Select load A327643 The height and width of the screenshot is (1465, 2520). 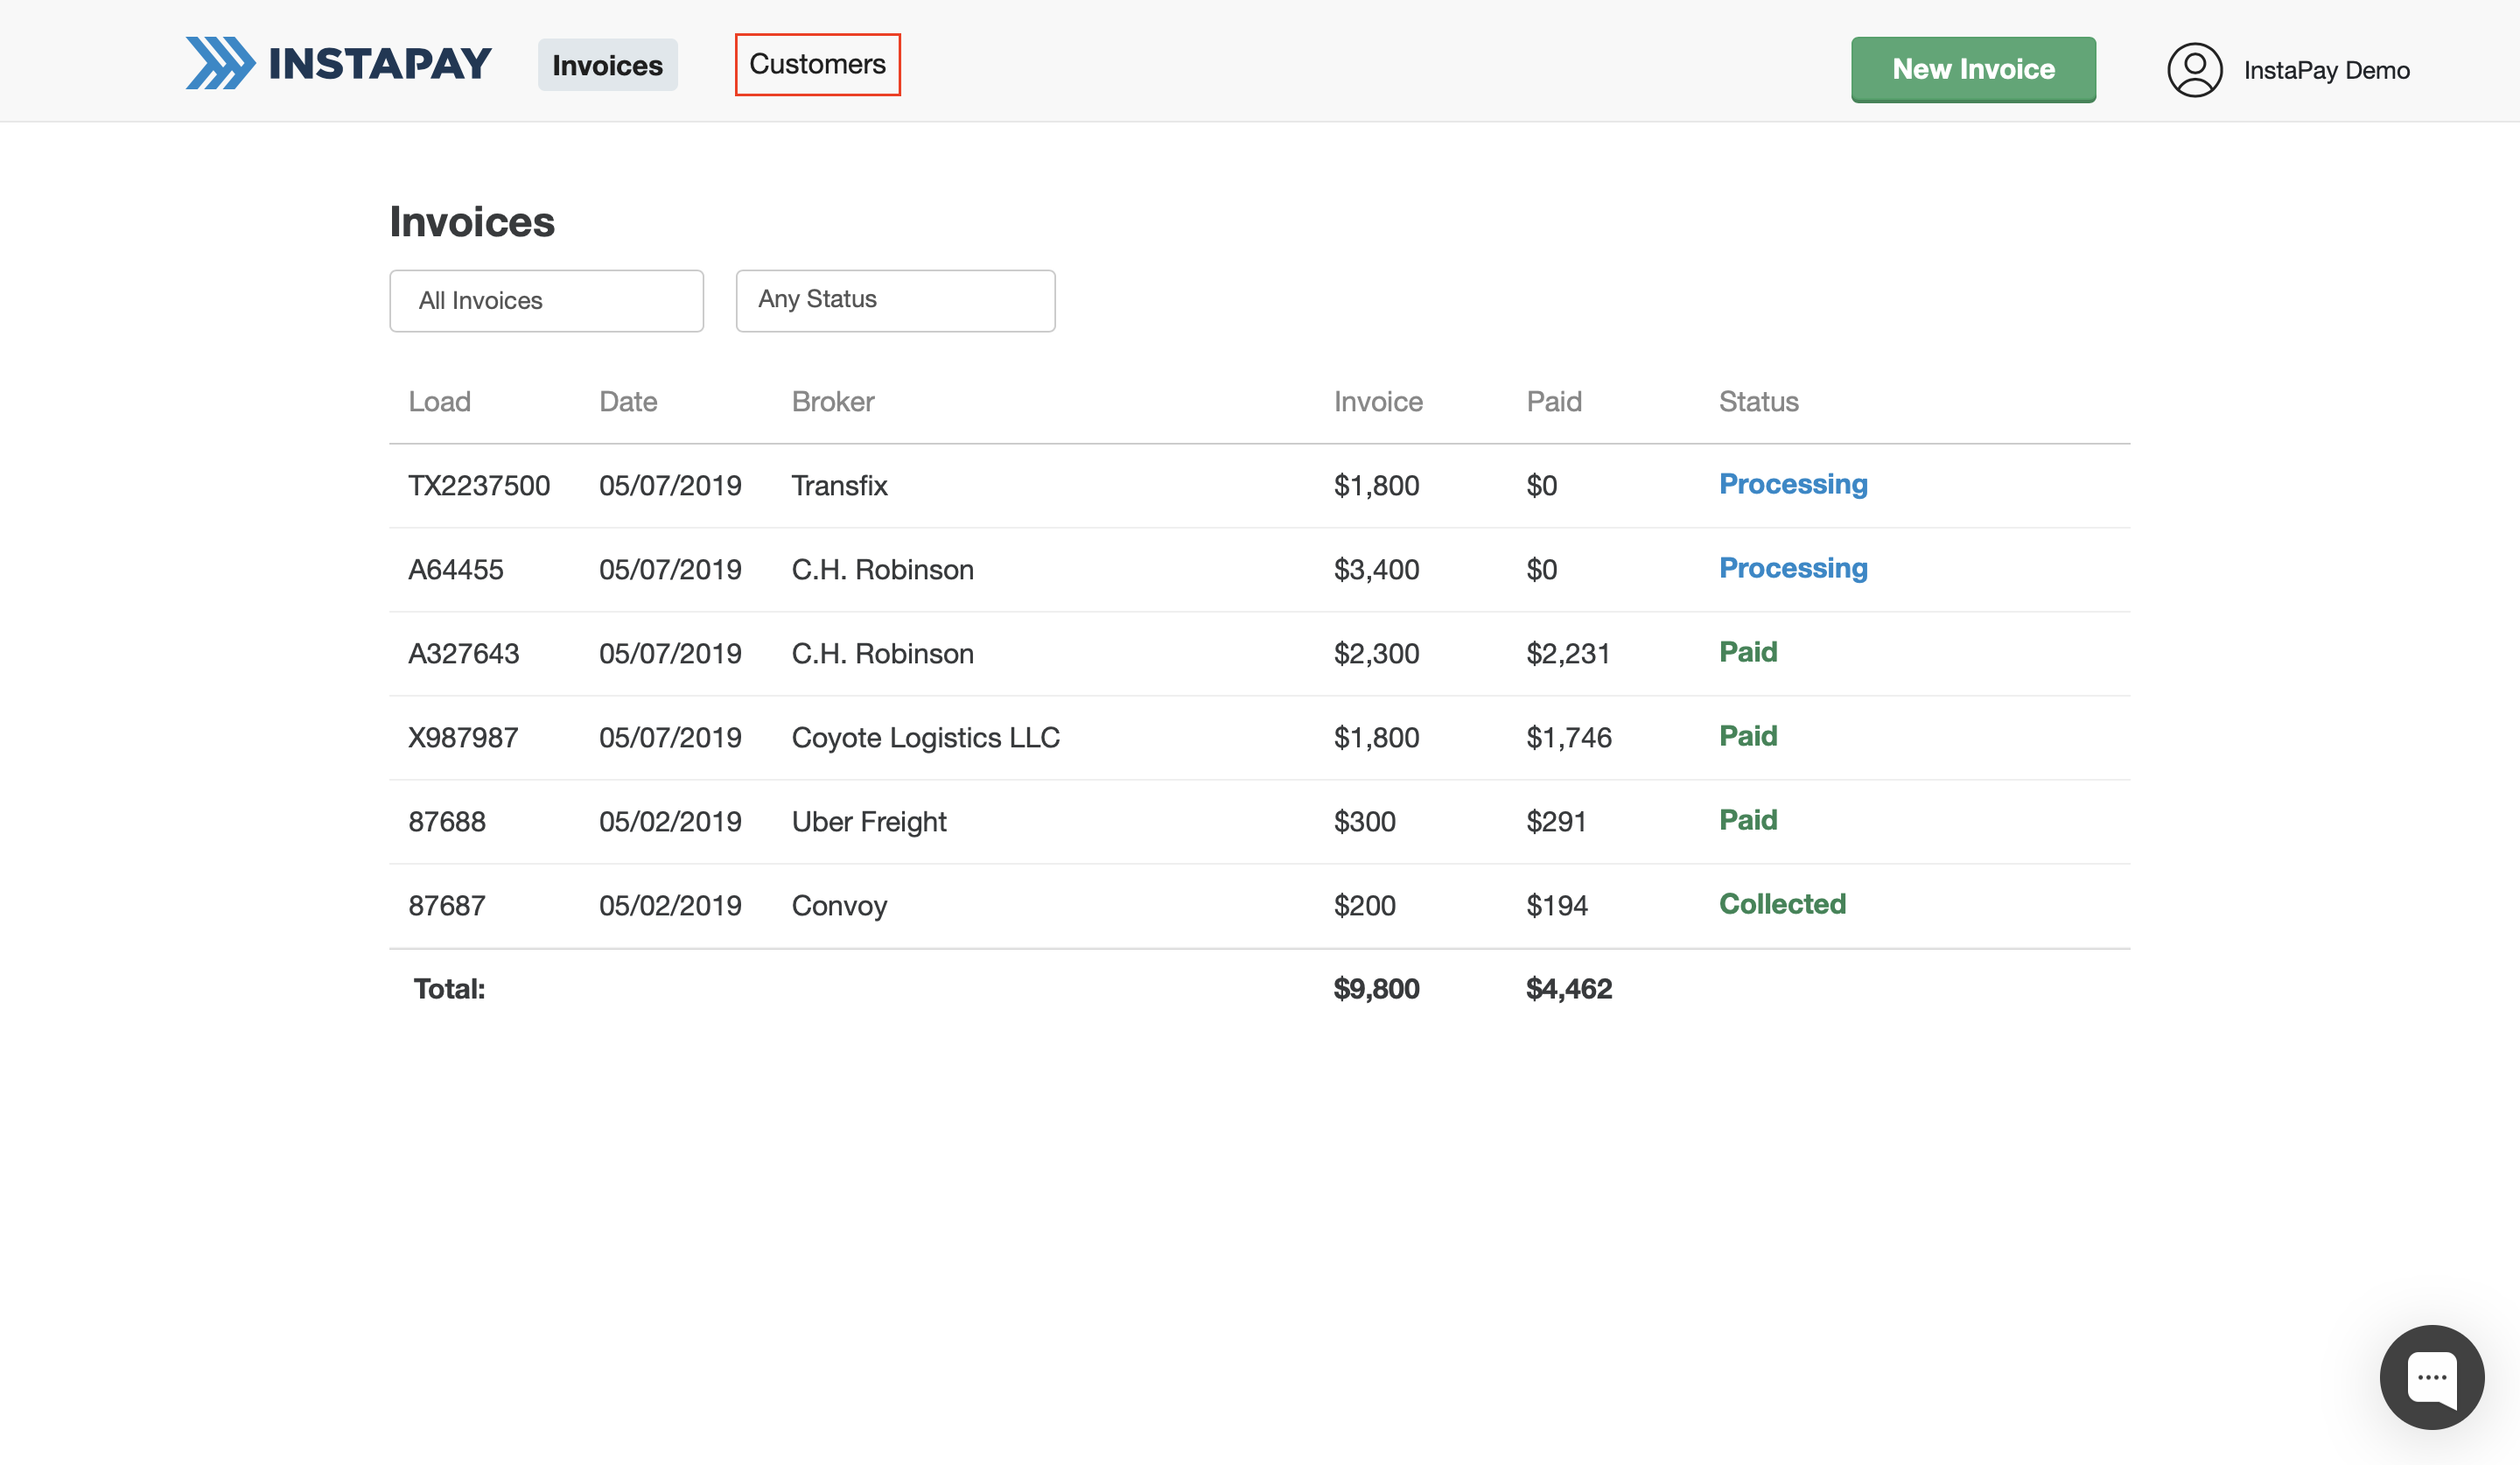pyautogui.click(x=463, y=653)
